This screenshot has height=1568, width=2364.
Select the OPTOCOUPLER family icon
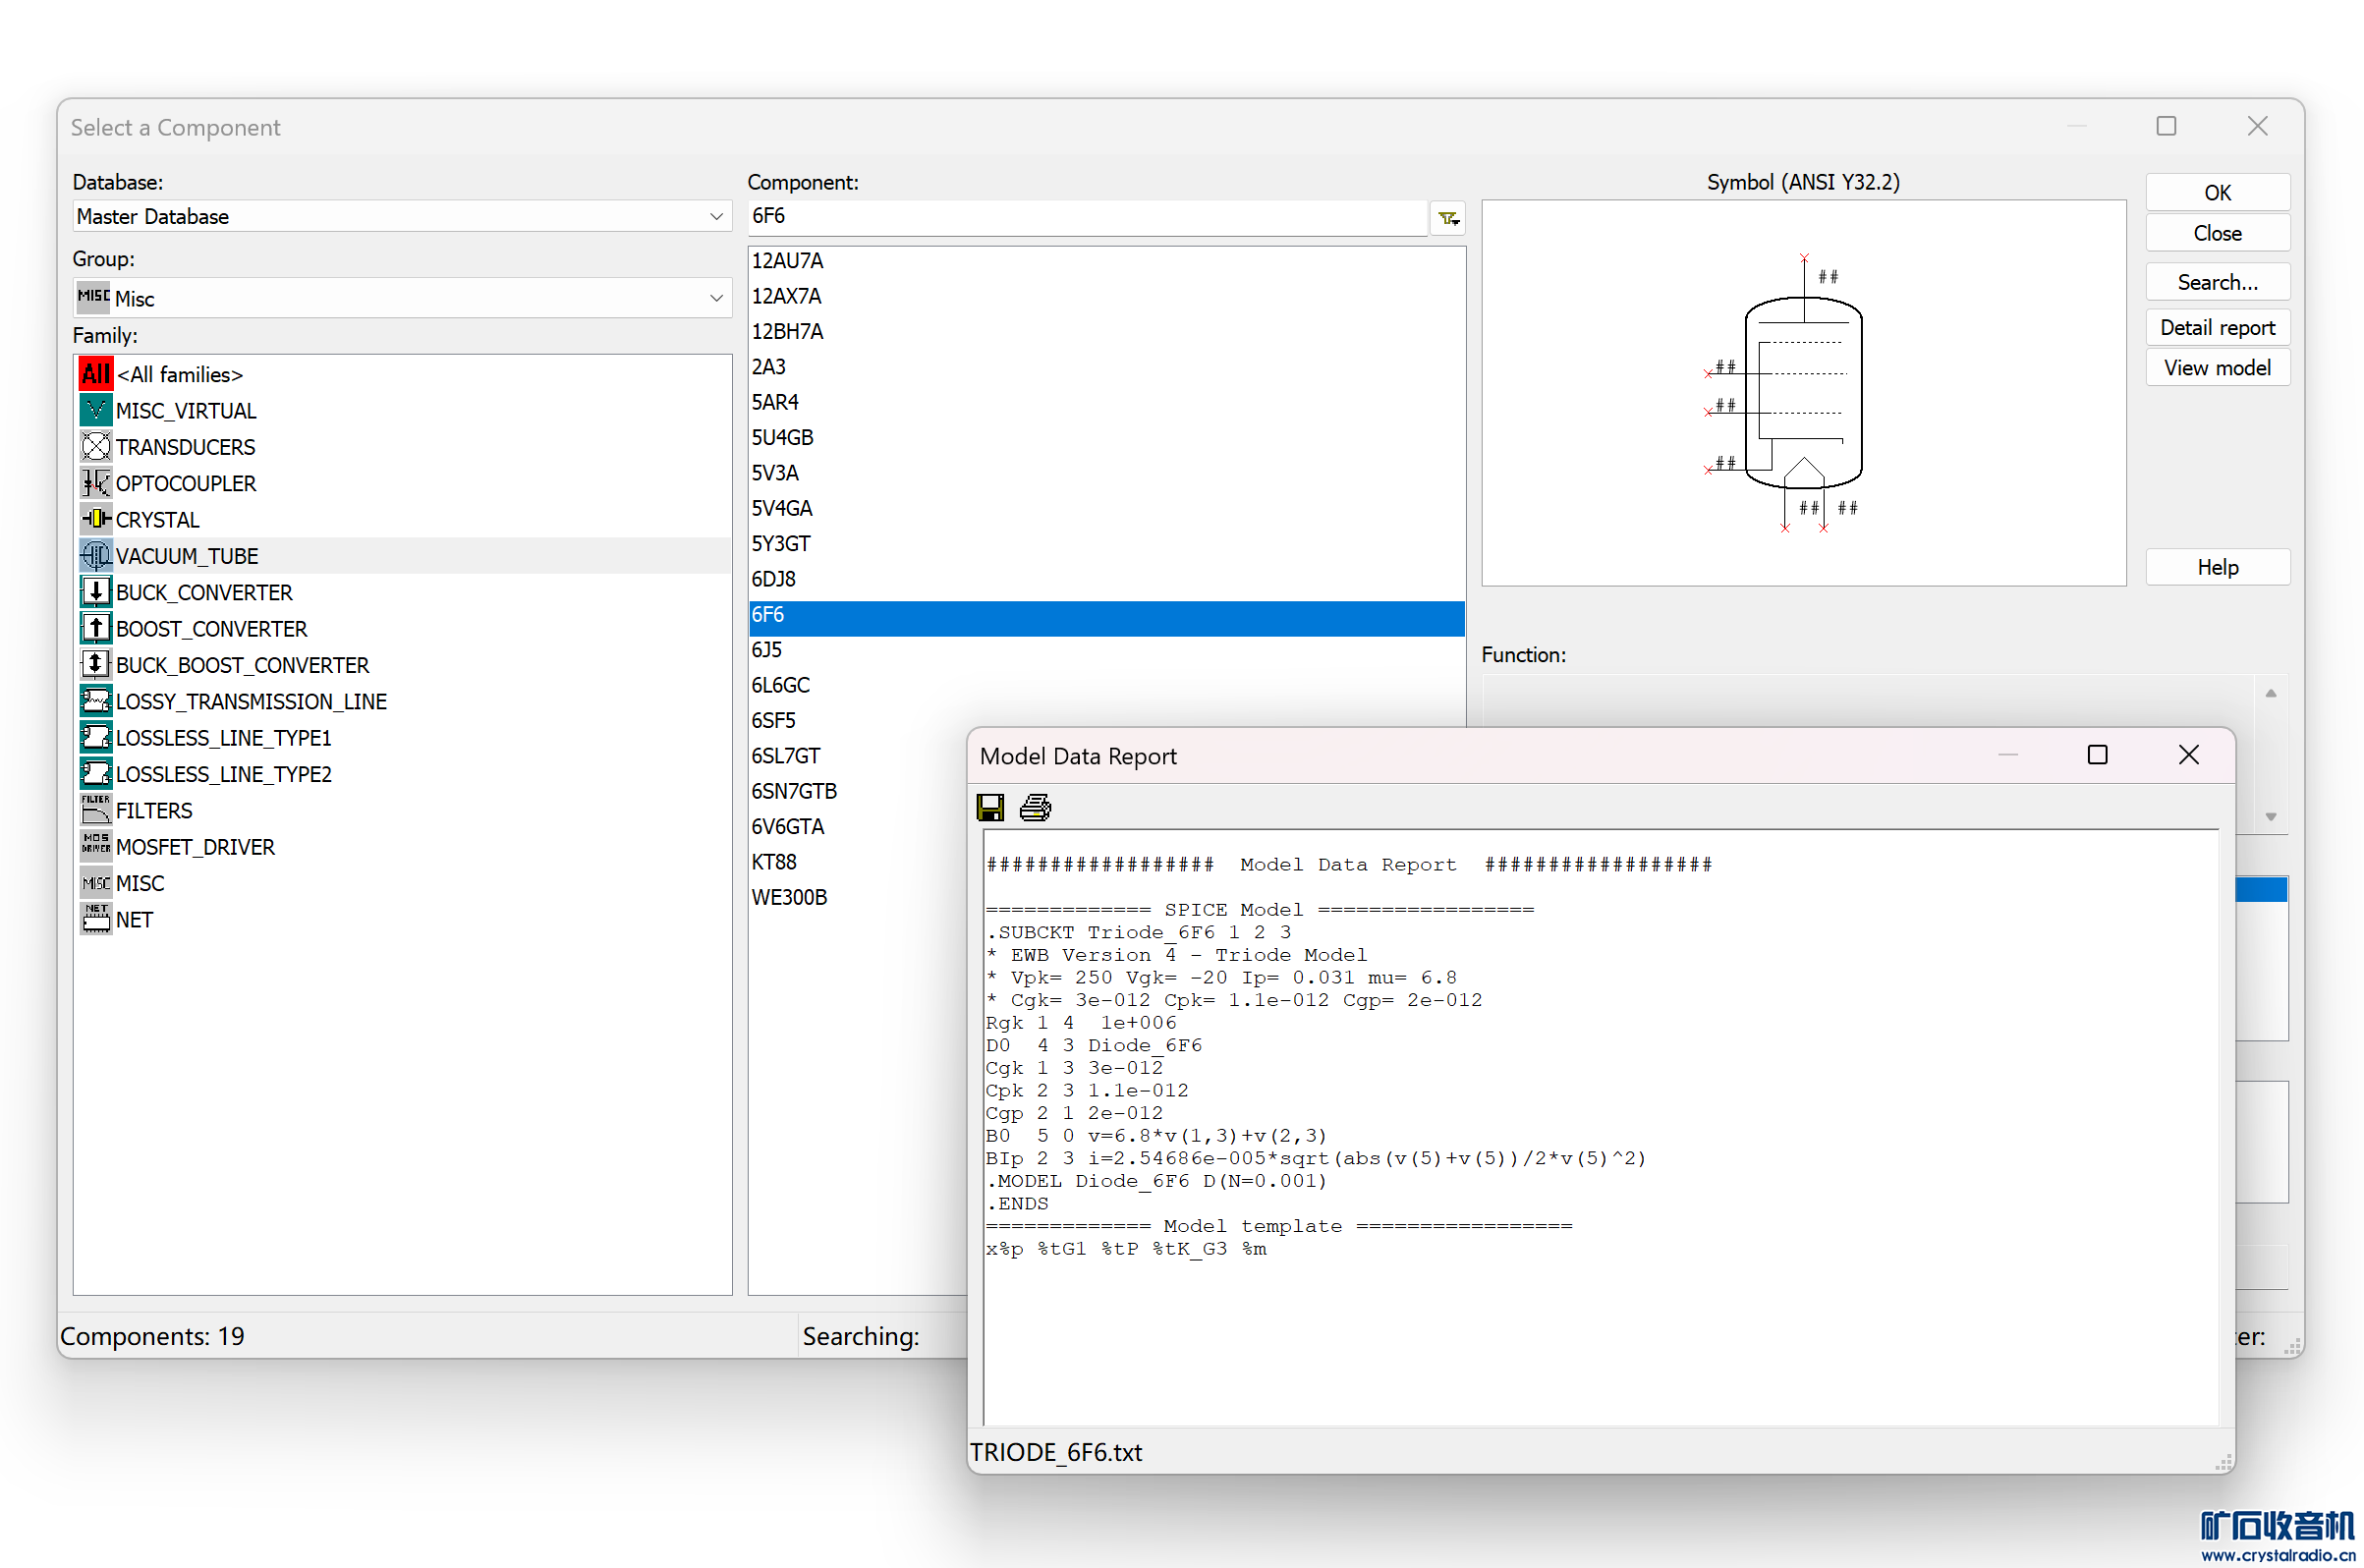pyautogui.click(x=95, y=483)
